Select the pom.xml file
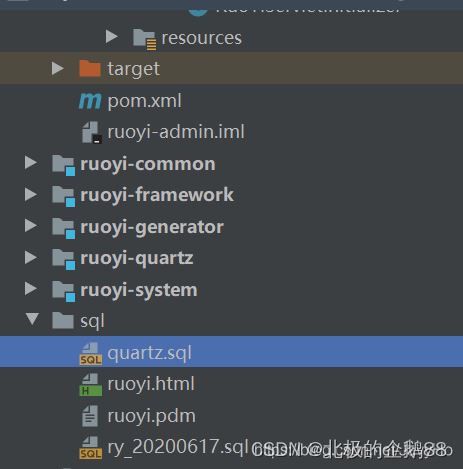463x469 pixels. (x=144, y=101)
